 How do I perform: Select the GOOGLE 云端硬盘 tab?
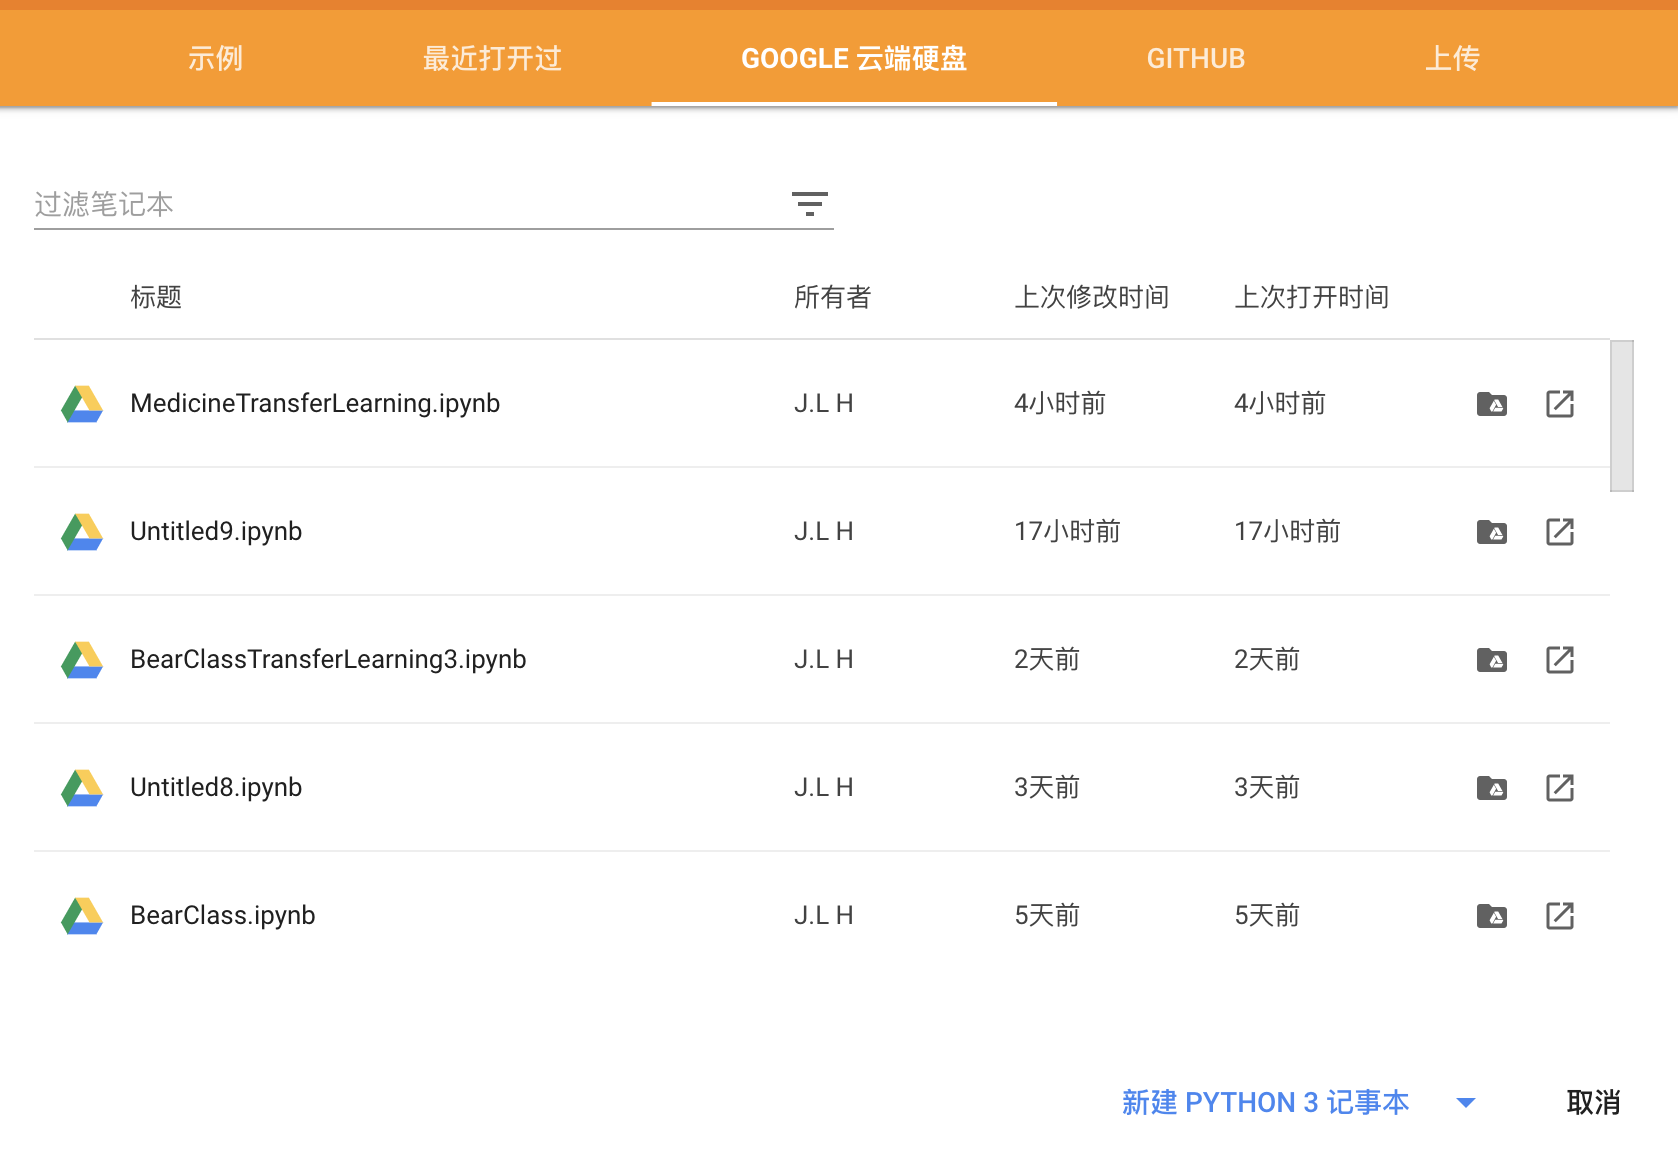pos(854,58)
